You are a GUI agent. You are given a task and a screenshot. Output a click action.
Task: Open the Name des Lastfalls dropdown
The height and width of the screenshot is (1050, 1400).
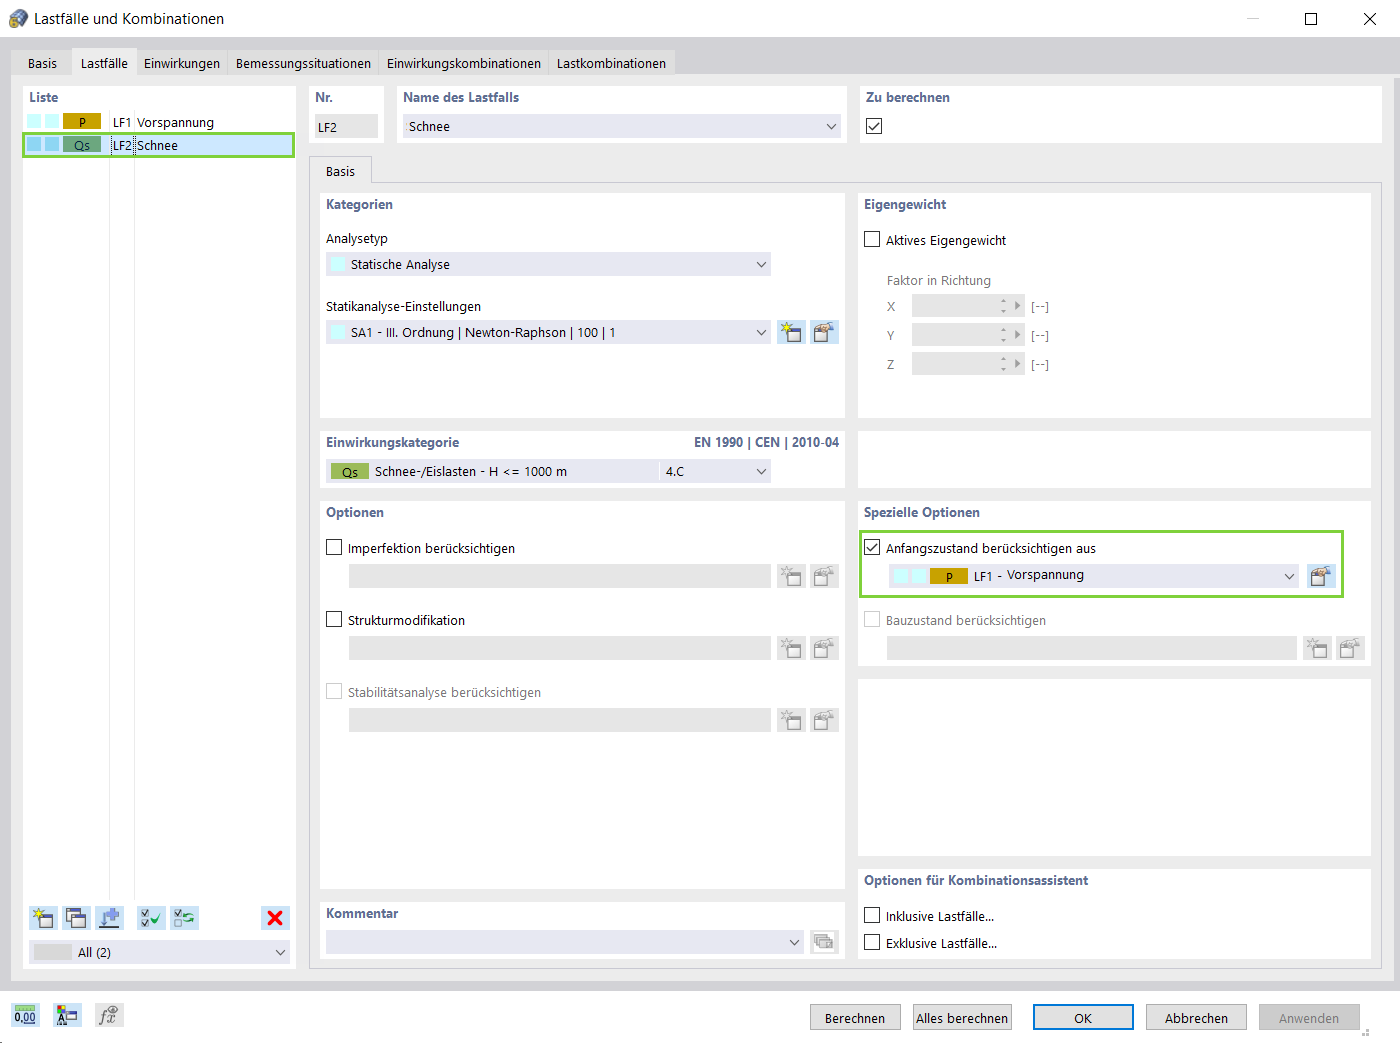[x=831, y=127]
